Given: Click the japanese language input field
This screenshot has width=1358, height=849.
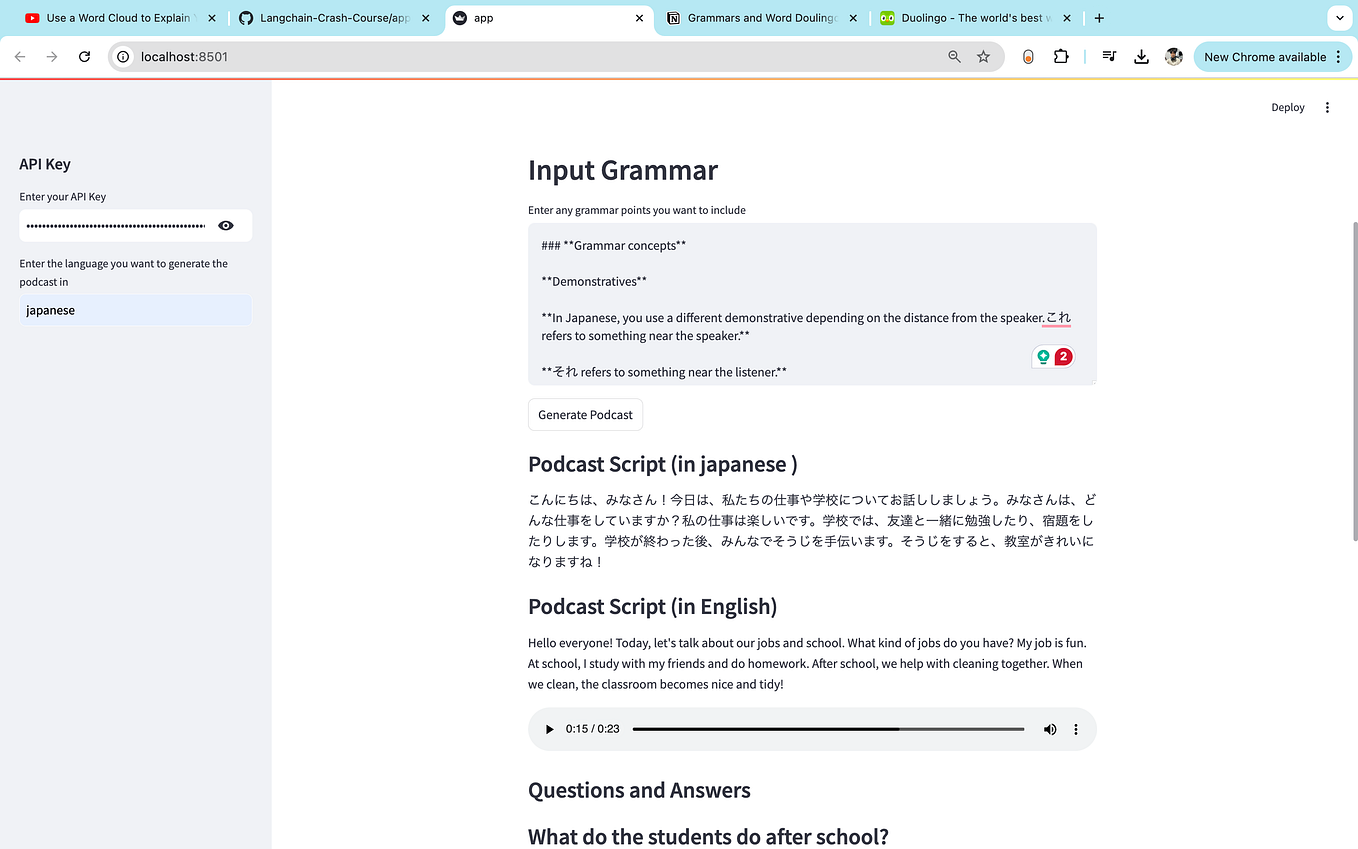Looking at the screenshot, I should point(135,310).
